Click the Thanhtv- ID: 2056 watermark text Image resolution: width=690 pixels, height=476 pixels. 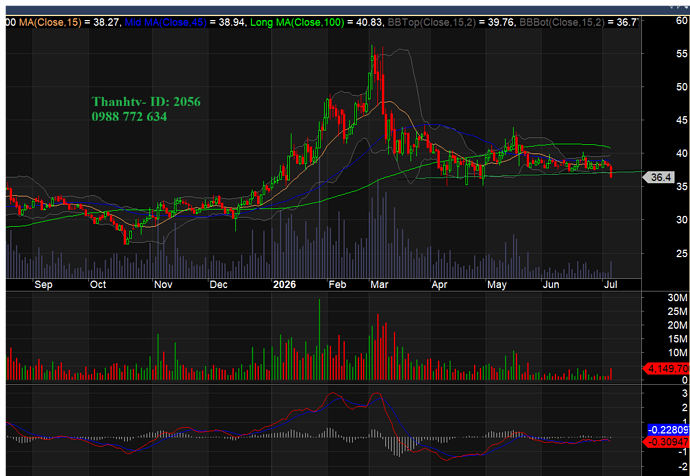click(x=146, y=102)
